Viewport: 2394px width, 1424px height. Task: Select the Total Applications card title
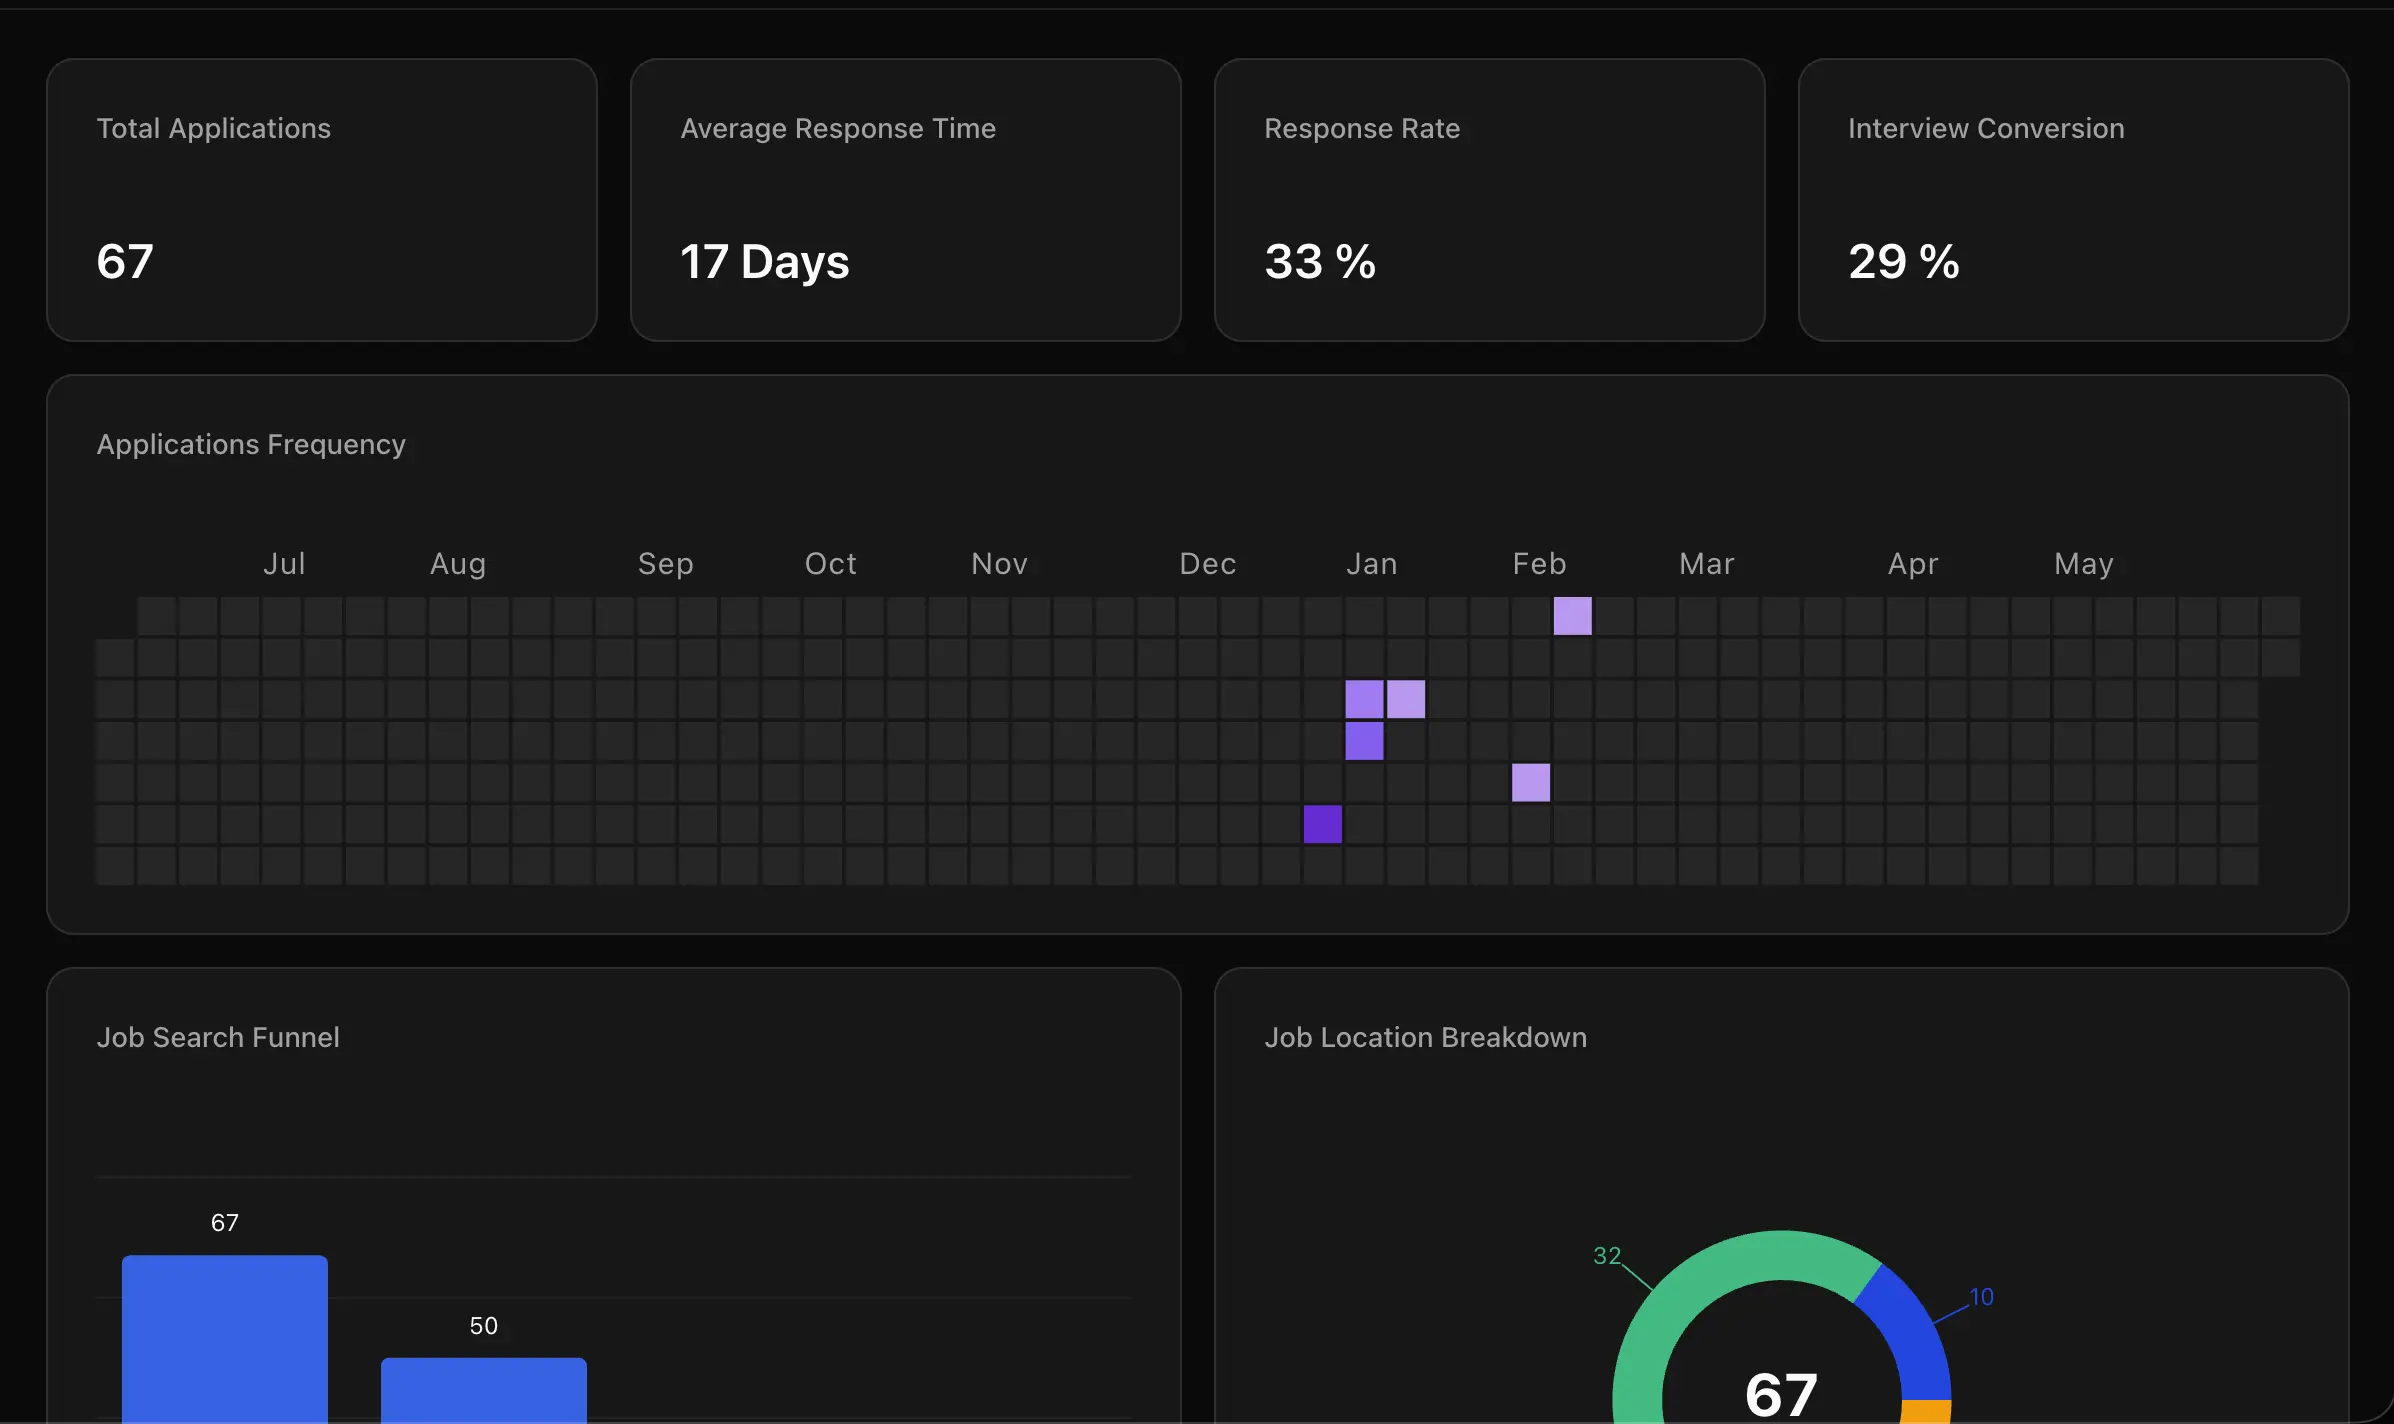tap(213, 129)
